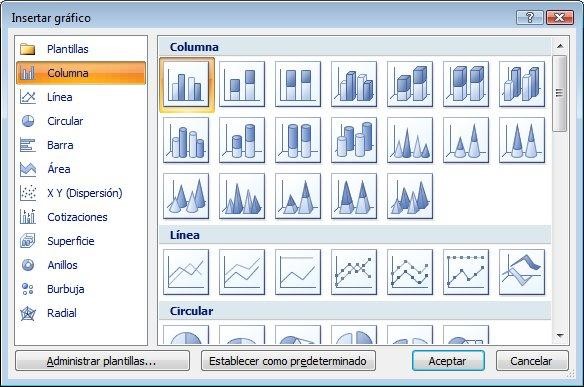Select the 100% stacked column chart
The height and width of the screenshot is (387, 584).
click(x=298, y=84)
